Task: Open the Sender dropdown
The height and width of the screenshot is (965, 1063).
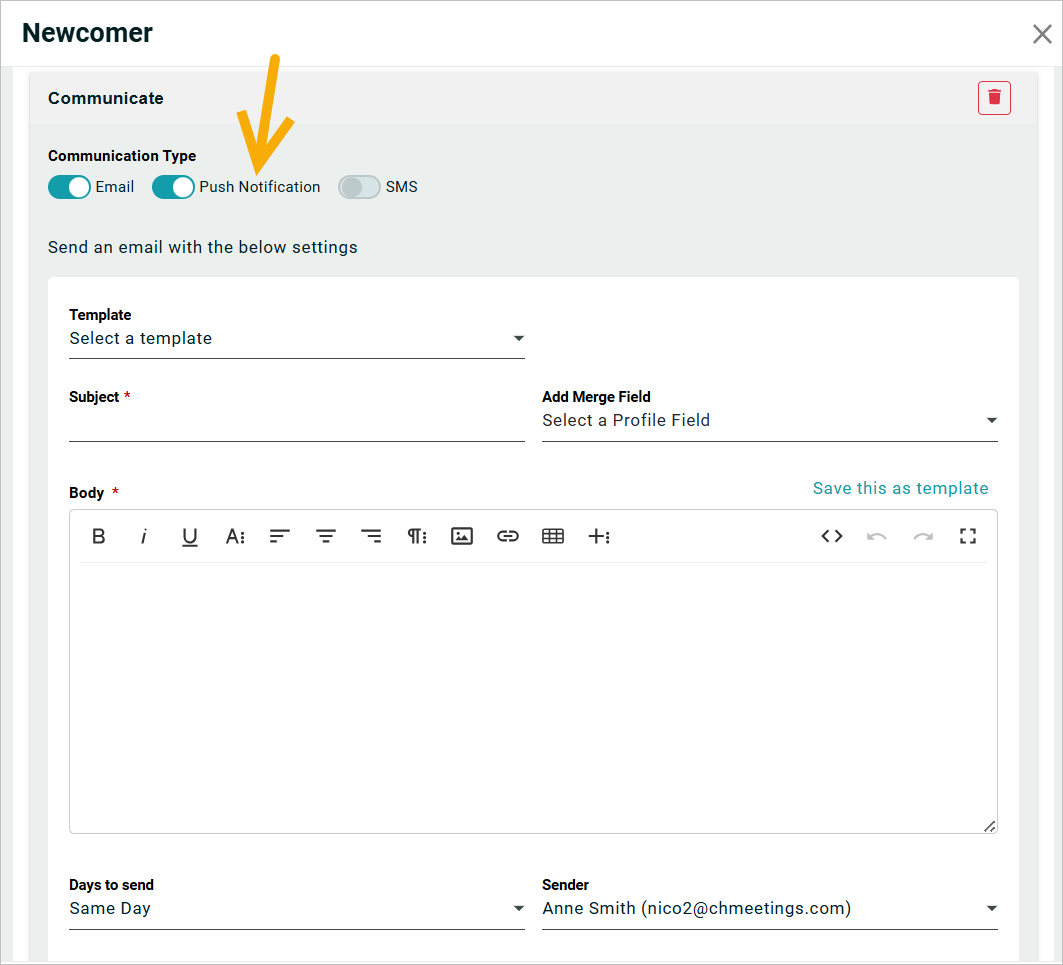Action: pyautogui.click(x=769, y=909)
